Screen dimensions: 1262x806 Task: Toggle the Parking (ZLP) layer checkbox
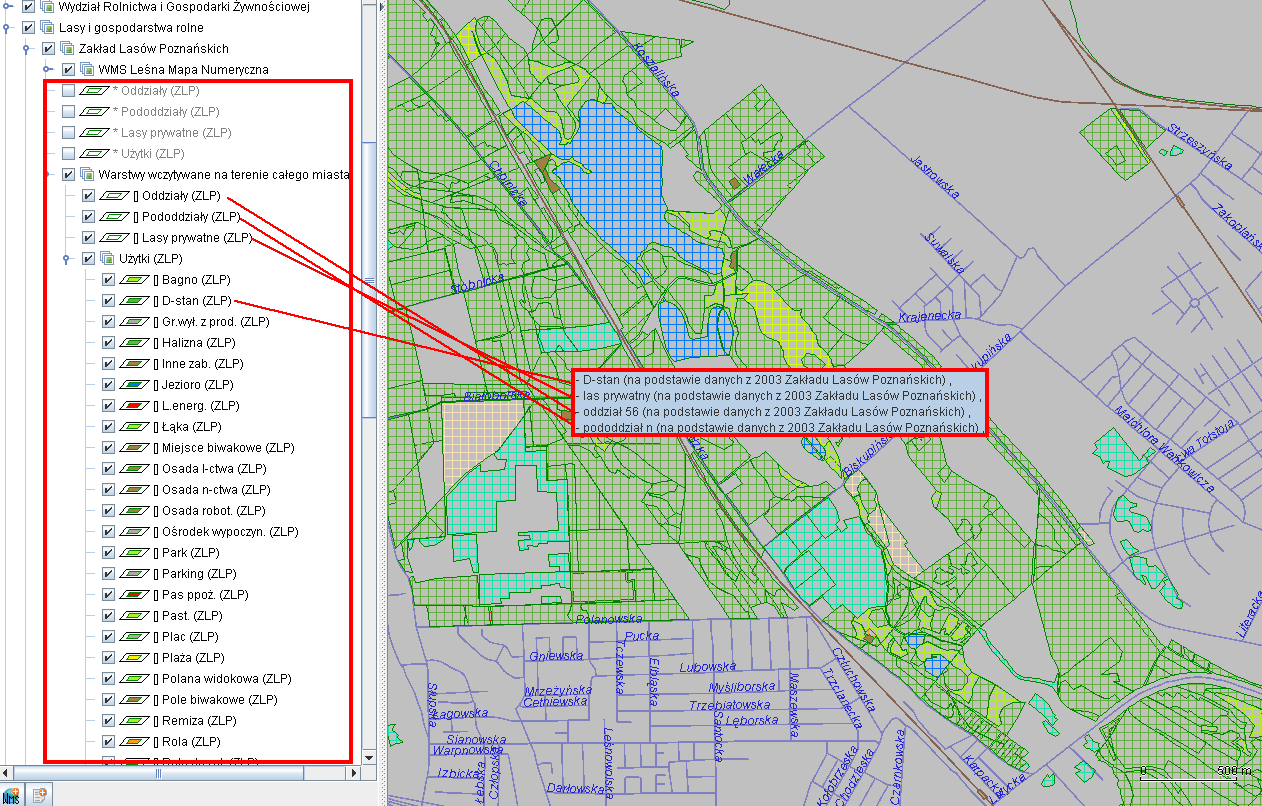pyautogui.click(x=109, y=574)
